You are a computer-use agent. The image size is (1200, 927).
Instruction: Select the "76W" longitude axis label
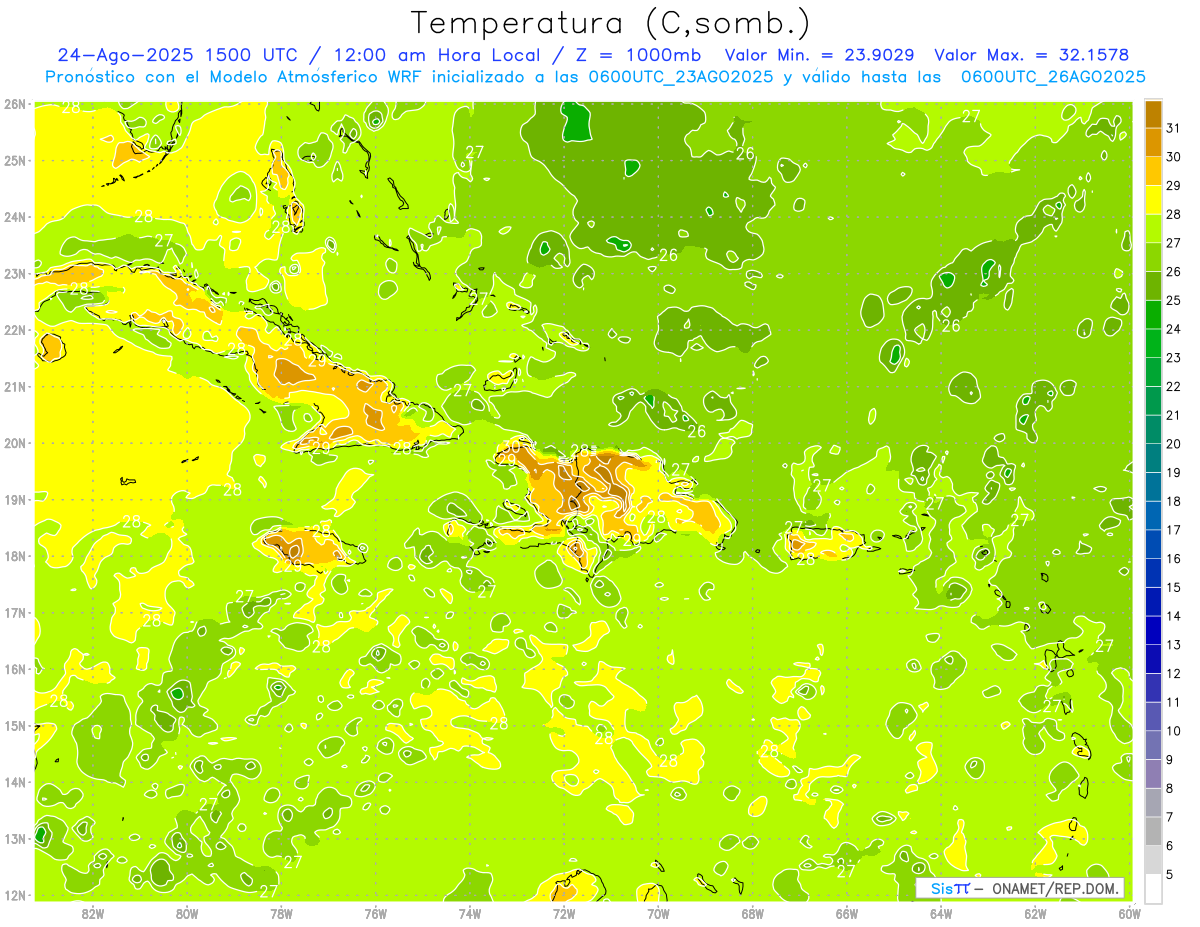(x=376, y=913)
